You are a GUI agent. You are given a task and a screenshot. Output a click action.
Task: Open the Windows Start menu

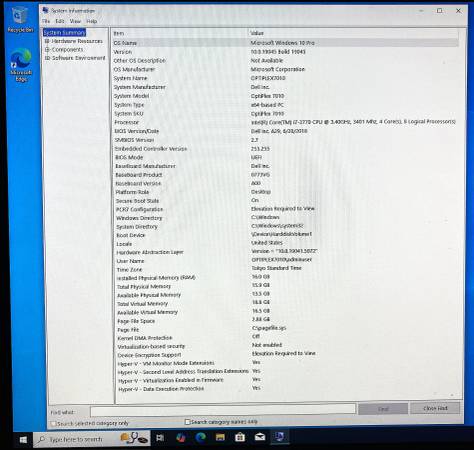point(23,440)
